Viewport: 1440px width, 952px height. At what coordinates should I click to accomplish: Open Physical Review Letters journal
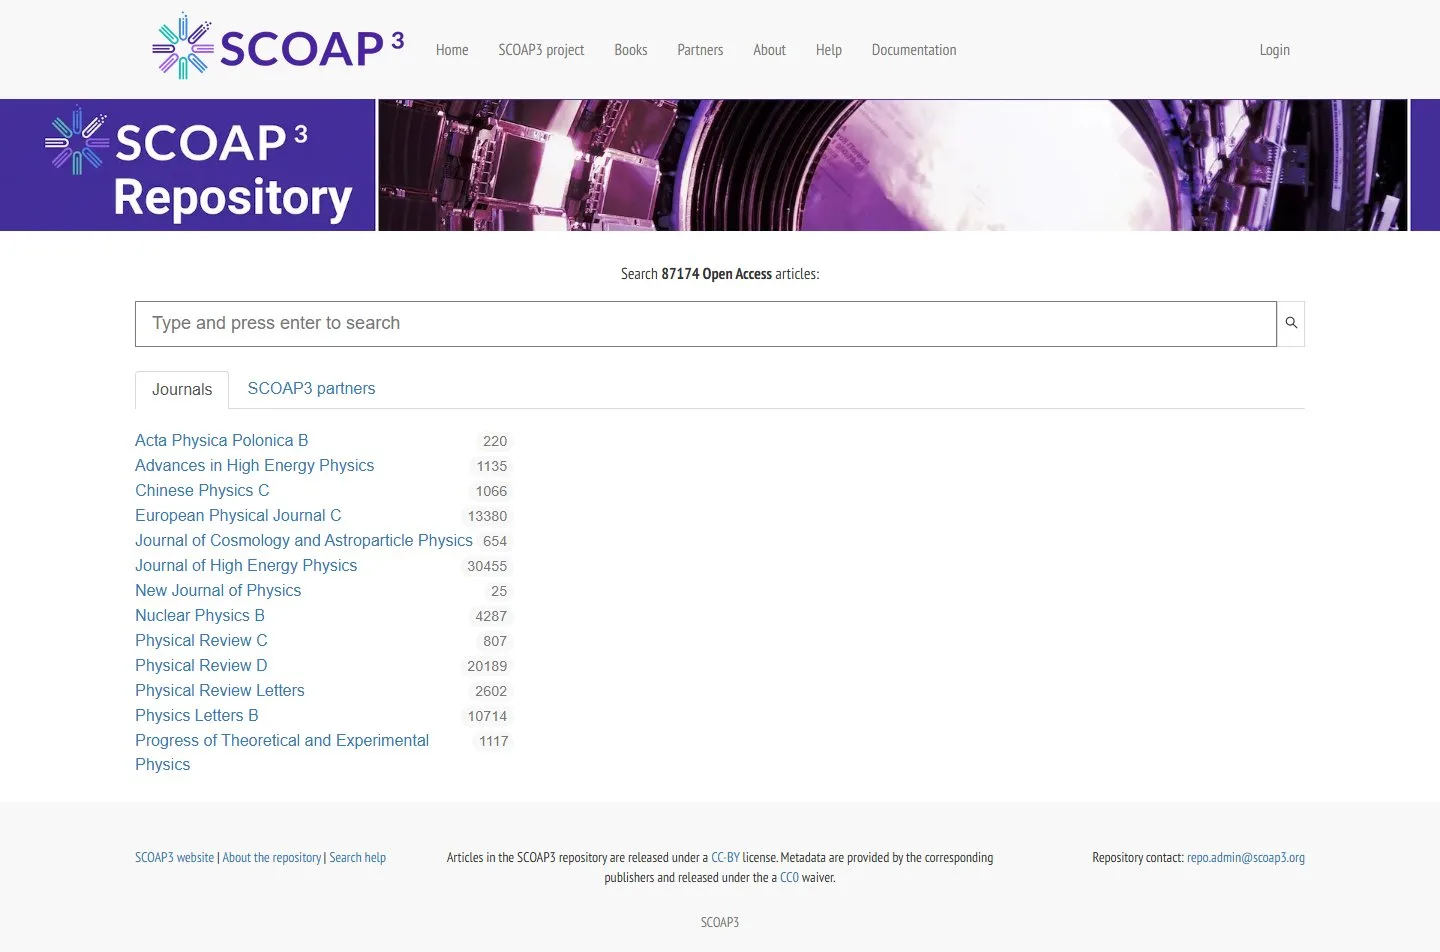click(x=220, y=691)
